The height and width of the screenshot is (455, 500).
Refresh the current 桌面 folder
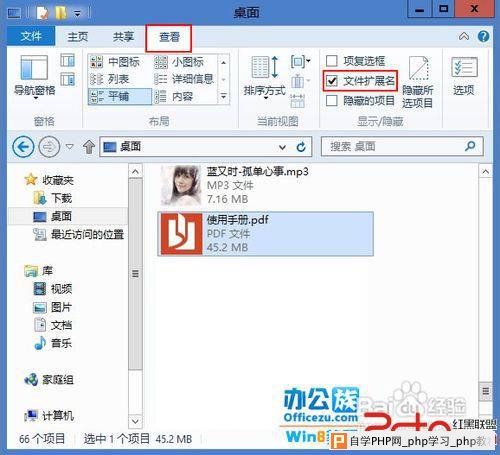pyautogui.click(x=301, y=147)
